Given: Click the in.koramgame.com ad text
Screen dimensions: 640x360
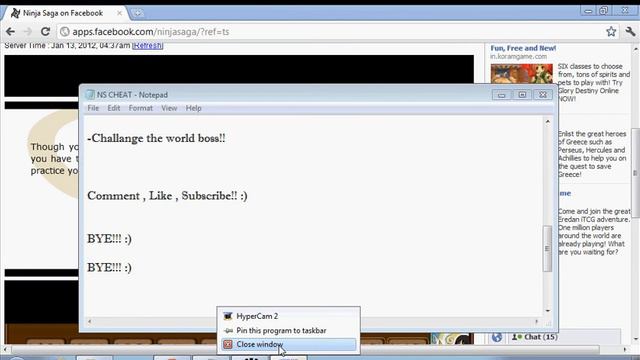Looking at the screenshot, I should [x=518, y=56].
